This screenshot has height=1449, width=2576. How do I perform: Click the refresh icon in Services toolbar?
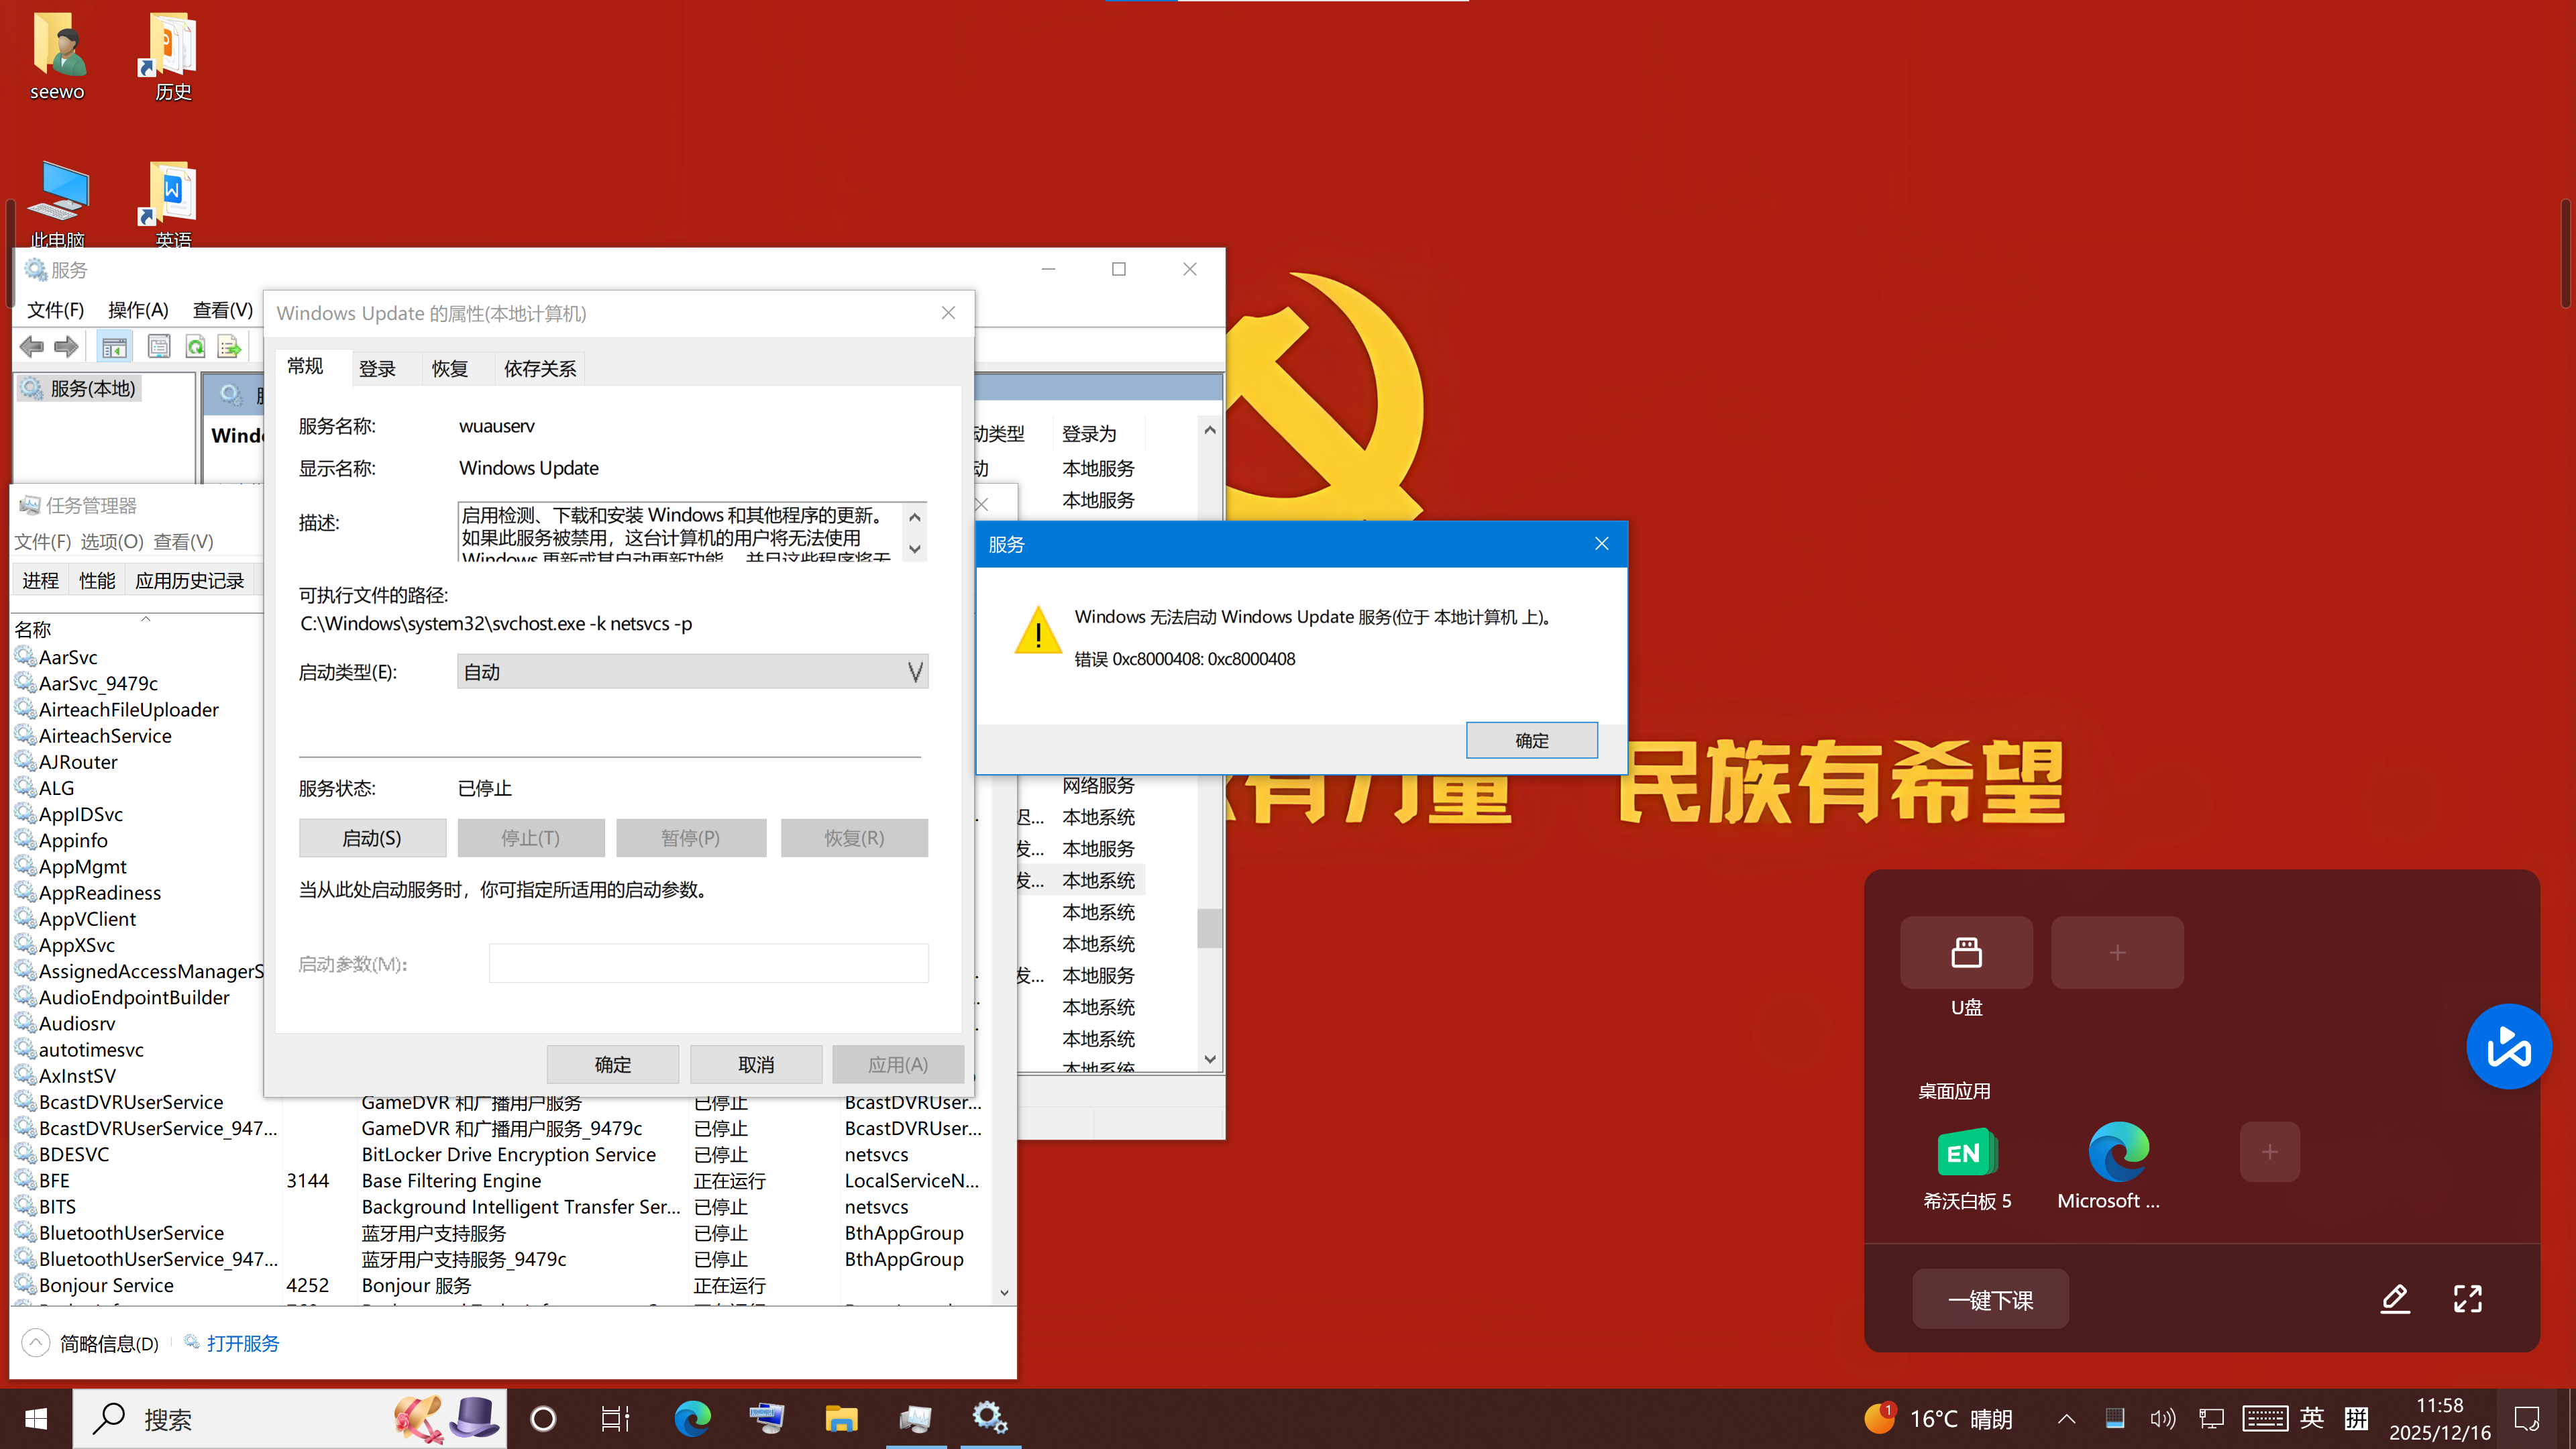tap(196, 347)
